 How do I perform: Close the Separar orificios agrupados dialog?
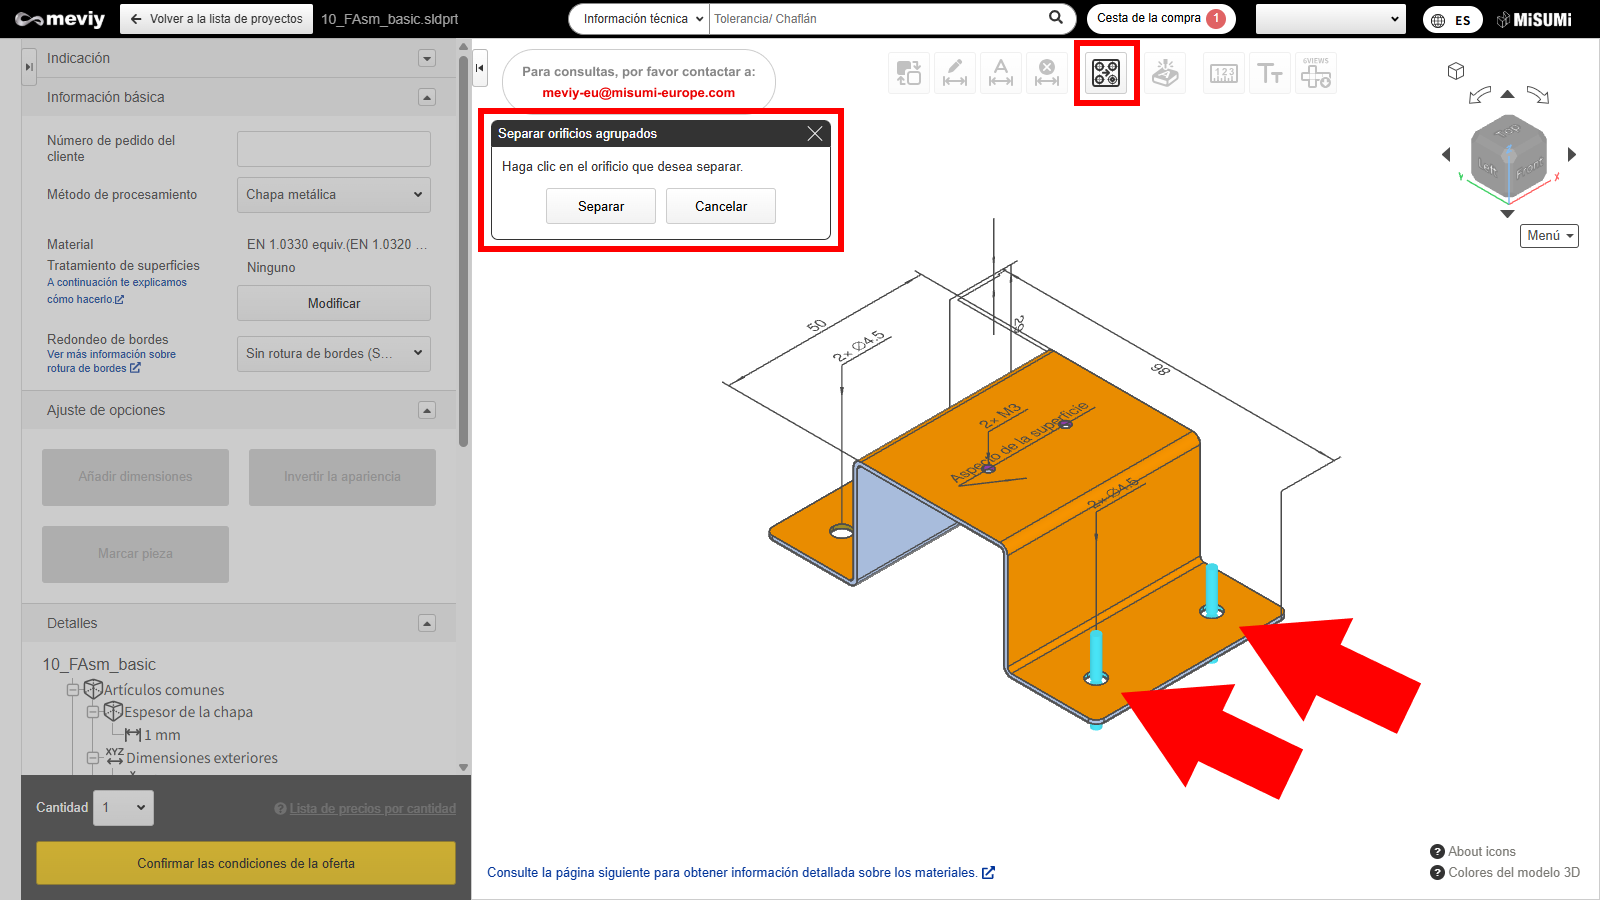(x=815, y=134)
